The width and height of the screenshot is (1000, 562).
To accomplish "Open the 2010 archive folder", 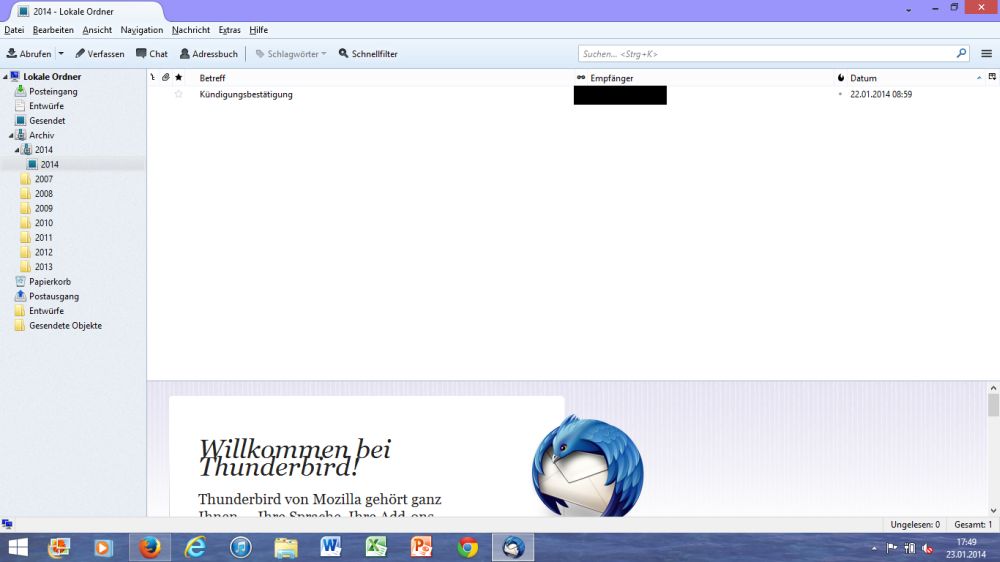I will [x=43, y=223].
